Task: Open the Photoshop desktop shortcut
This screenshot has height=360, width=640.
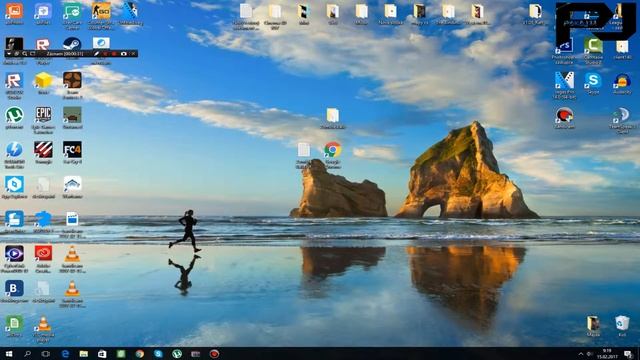Action: click(564, 46)
